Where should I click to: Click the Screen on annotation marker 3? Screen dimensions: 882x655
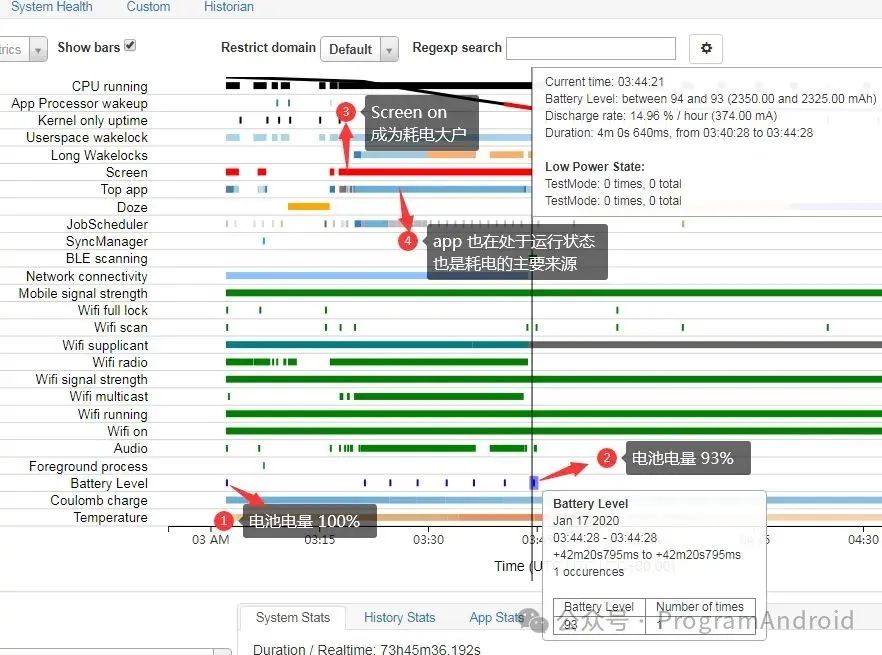coord(345,112)
